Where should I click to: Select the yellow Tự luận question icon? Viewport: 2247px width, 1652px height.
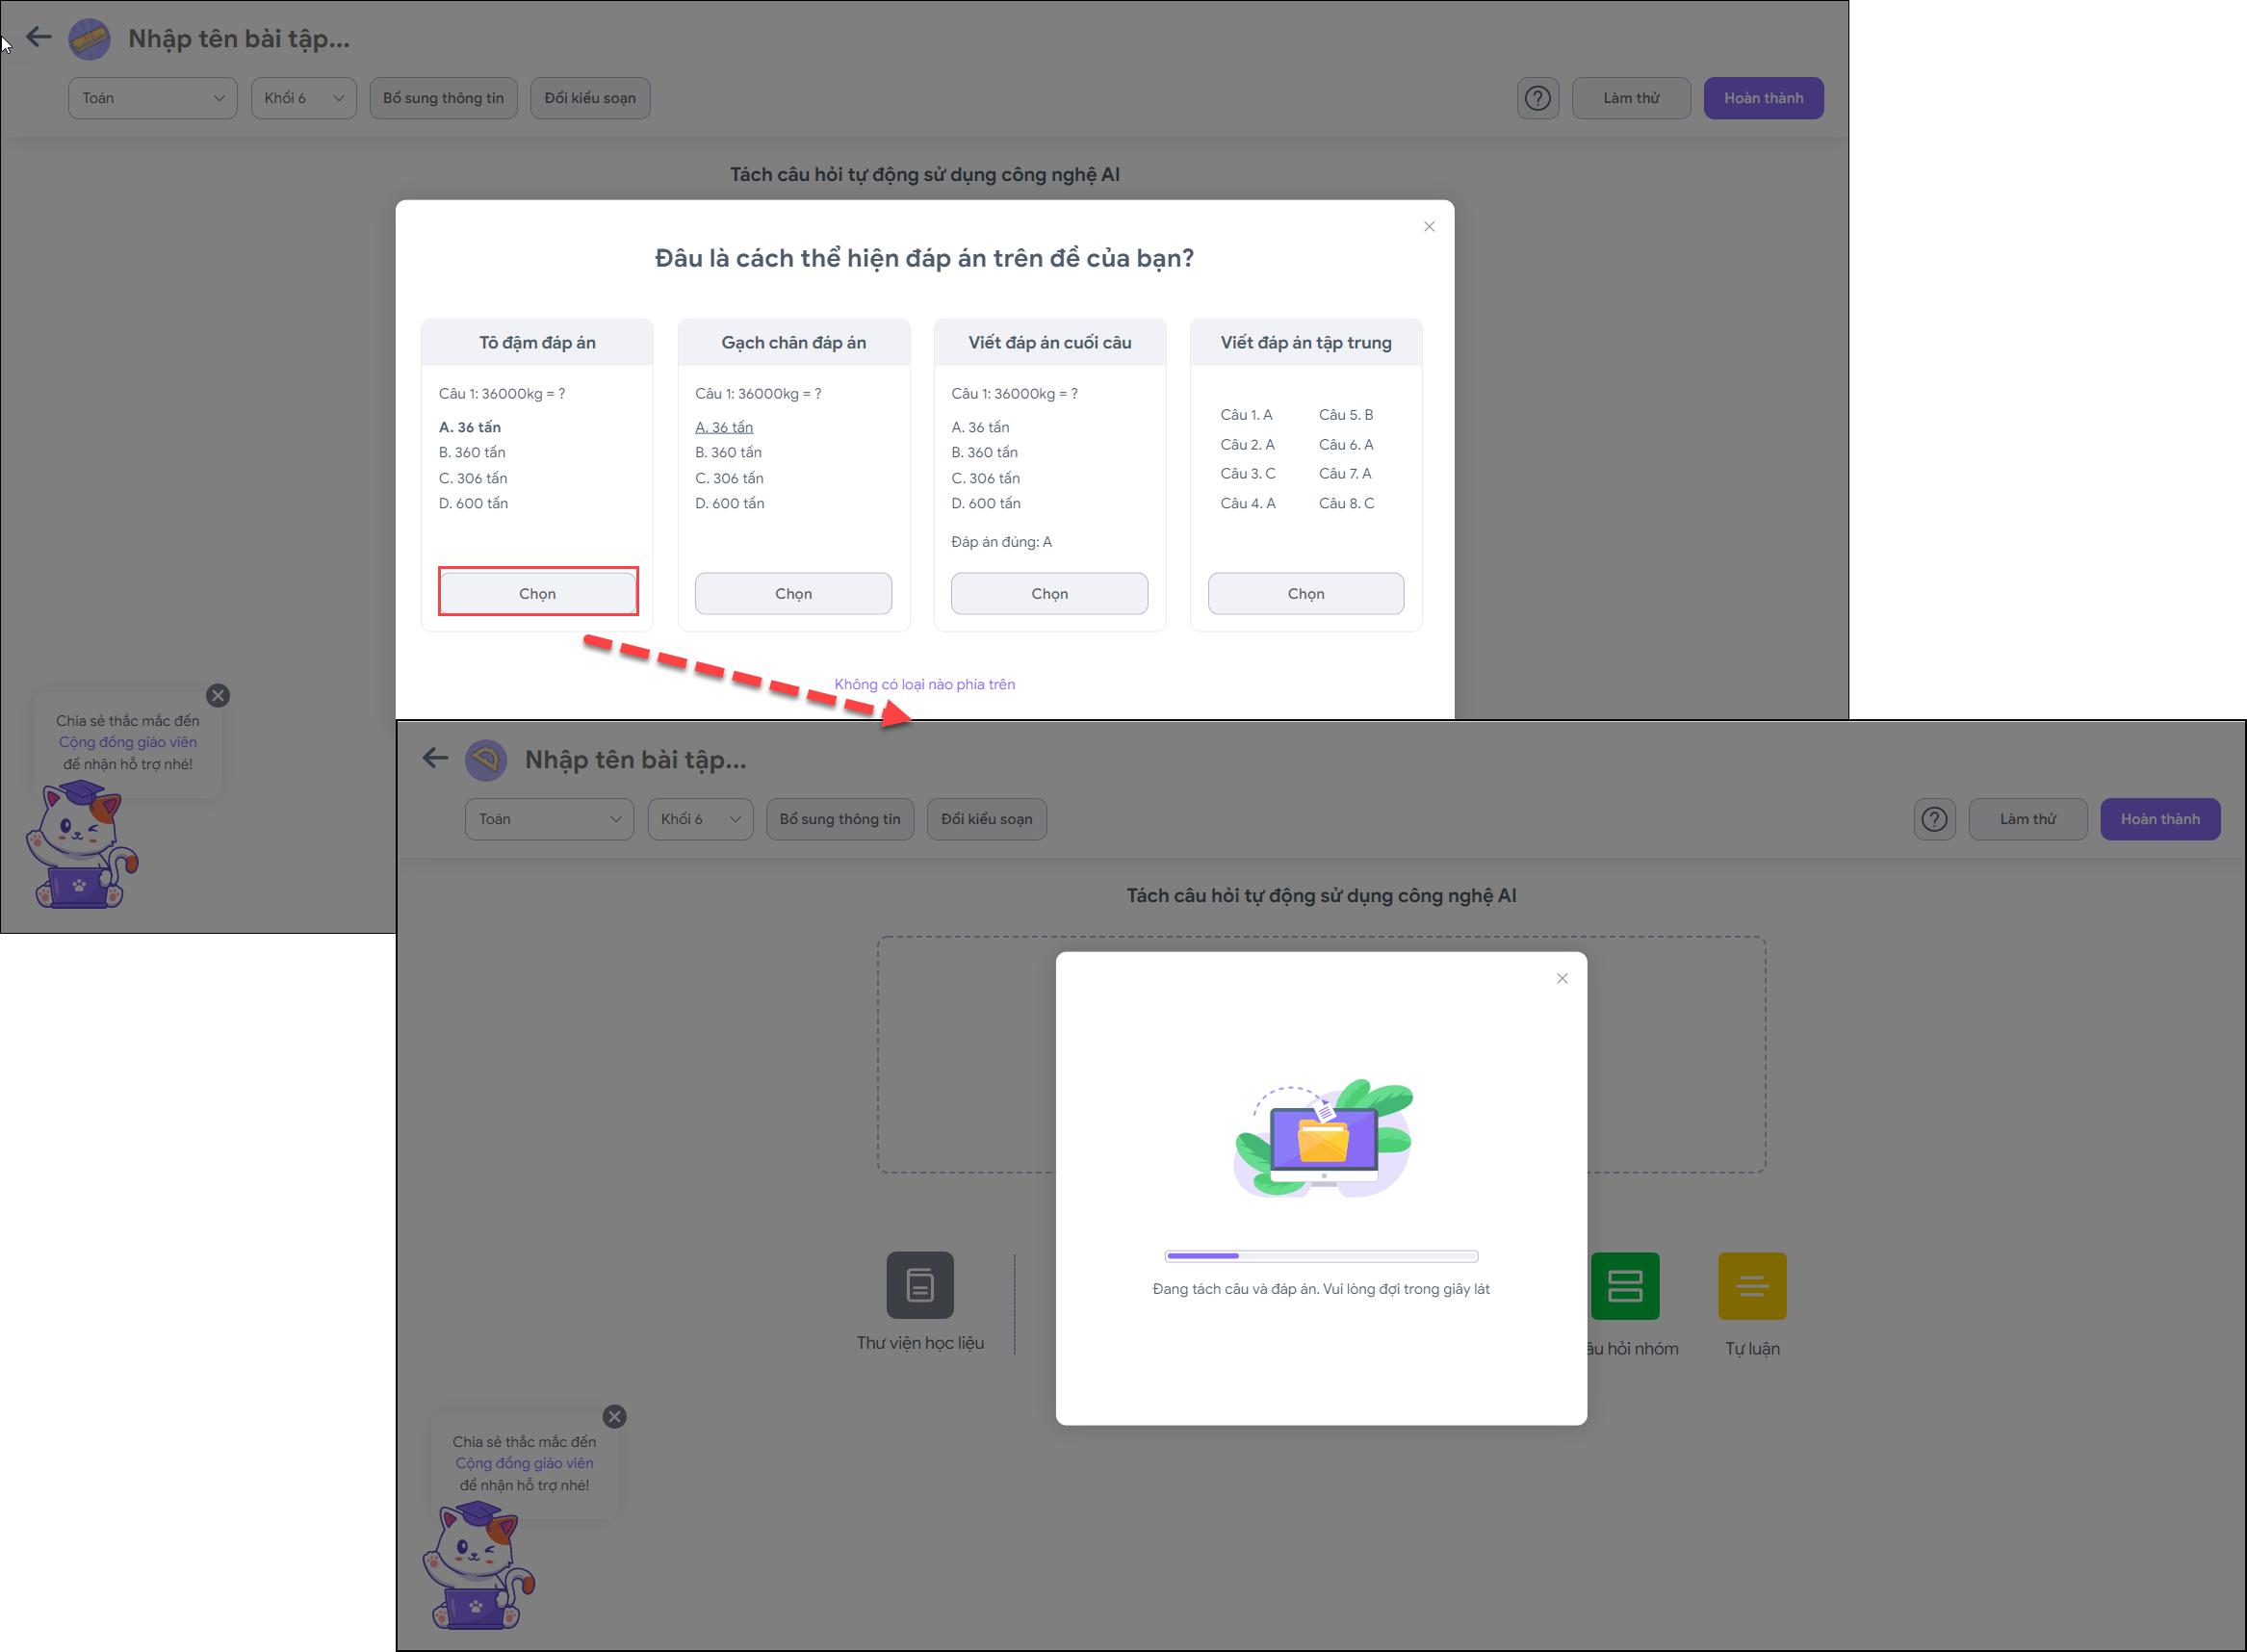pos(1751,1285)
